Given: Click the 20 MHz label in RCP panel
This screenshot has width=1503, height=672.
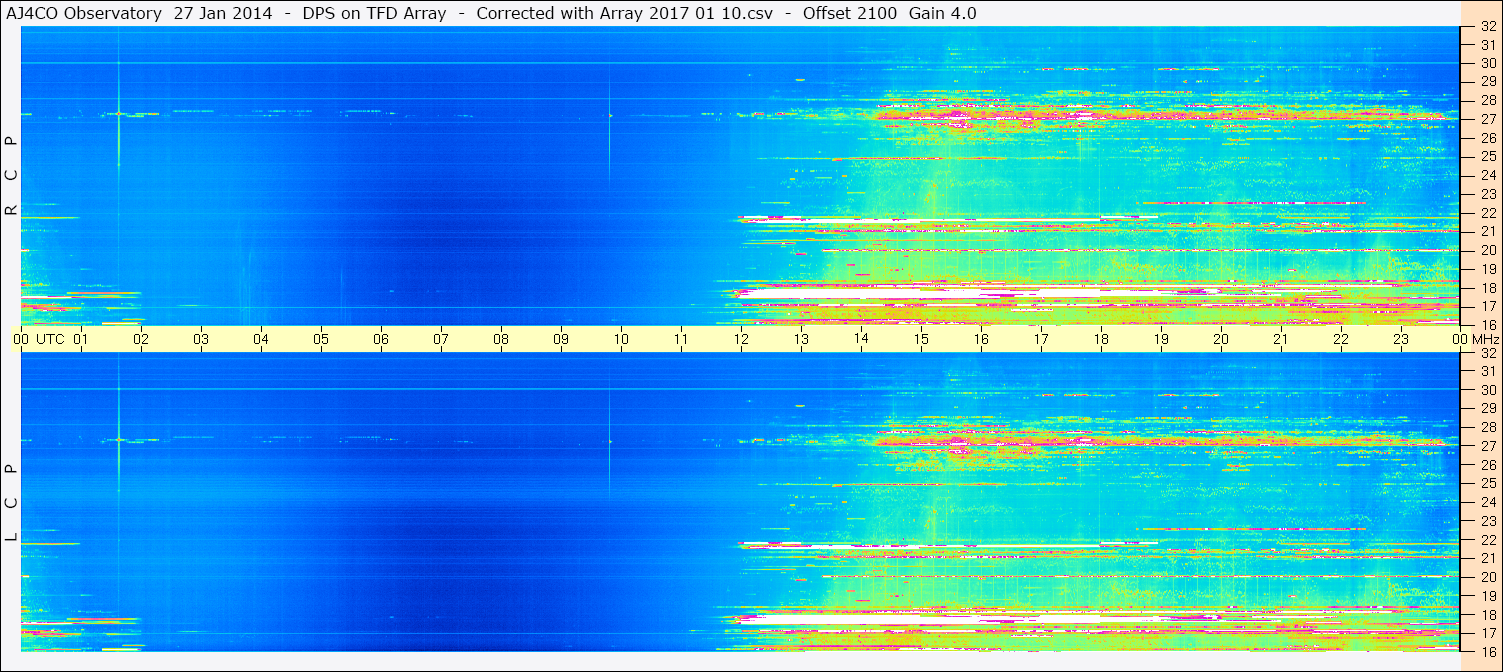Looking at the screenshot, I should [1488, 250].
